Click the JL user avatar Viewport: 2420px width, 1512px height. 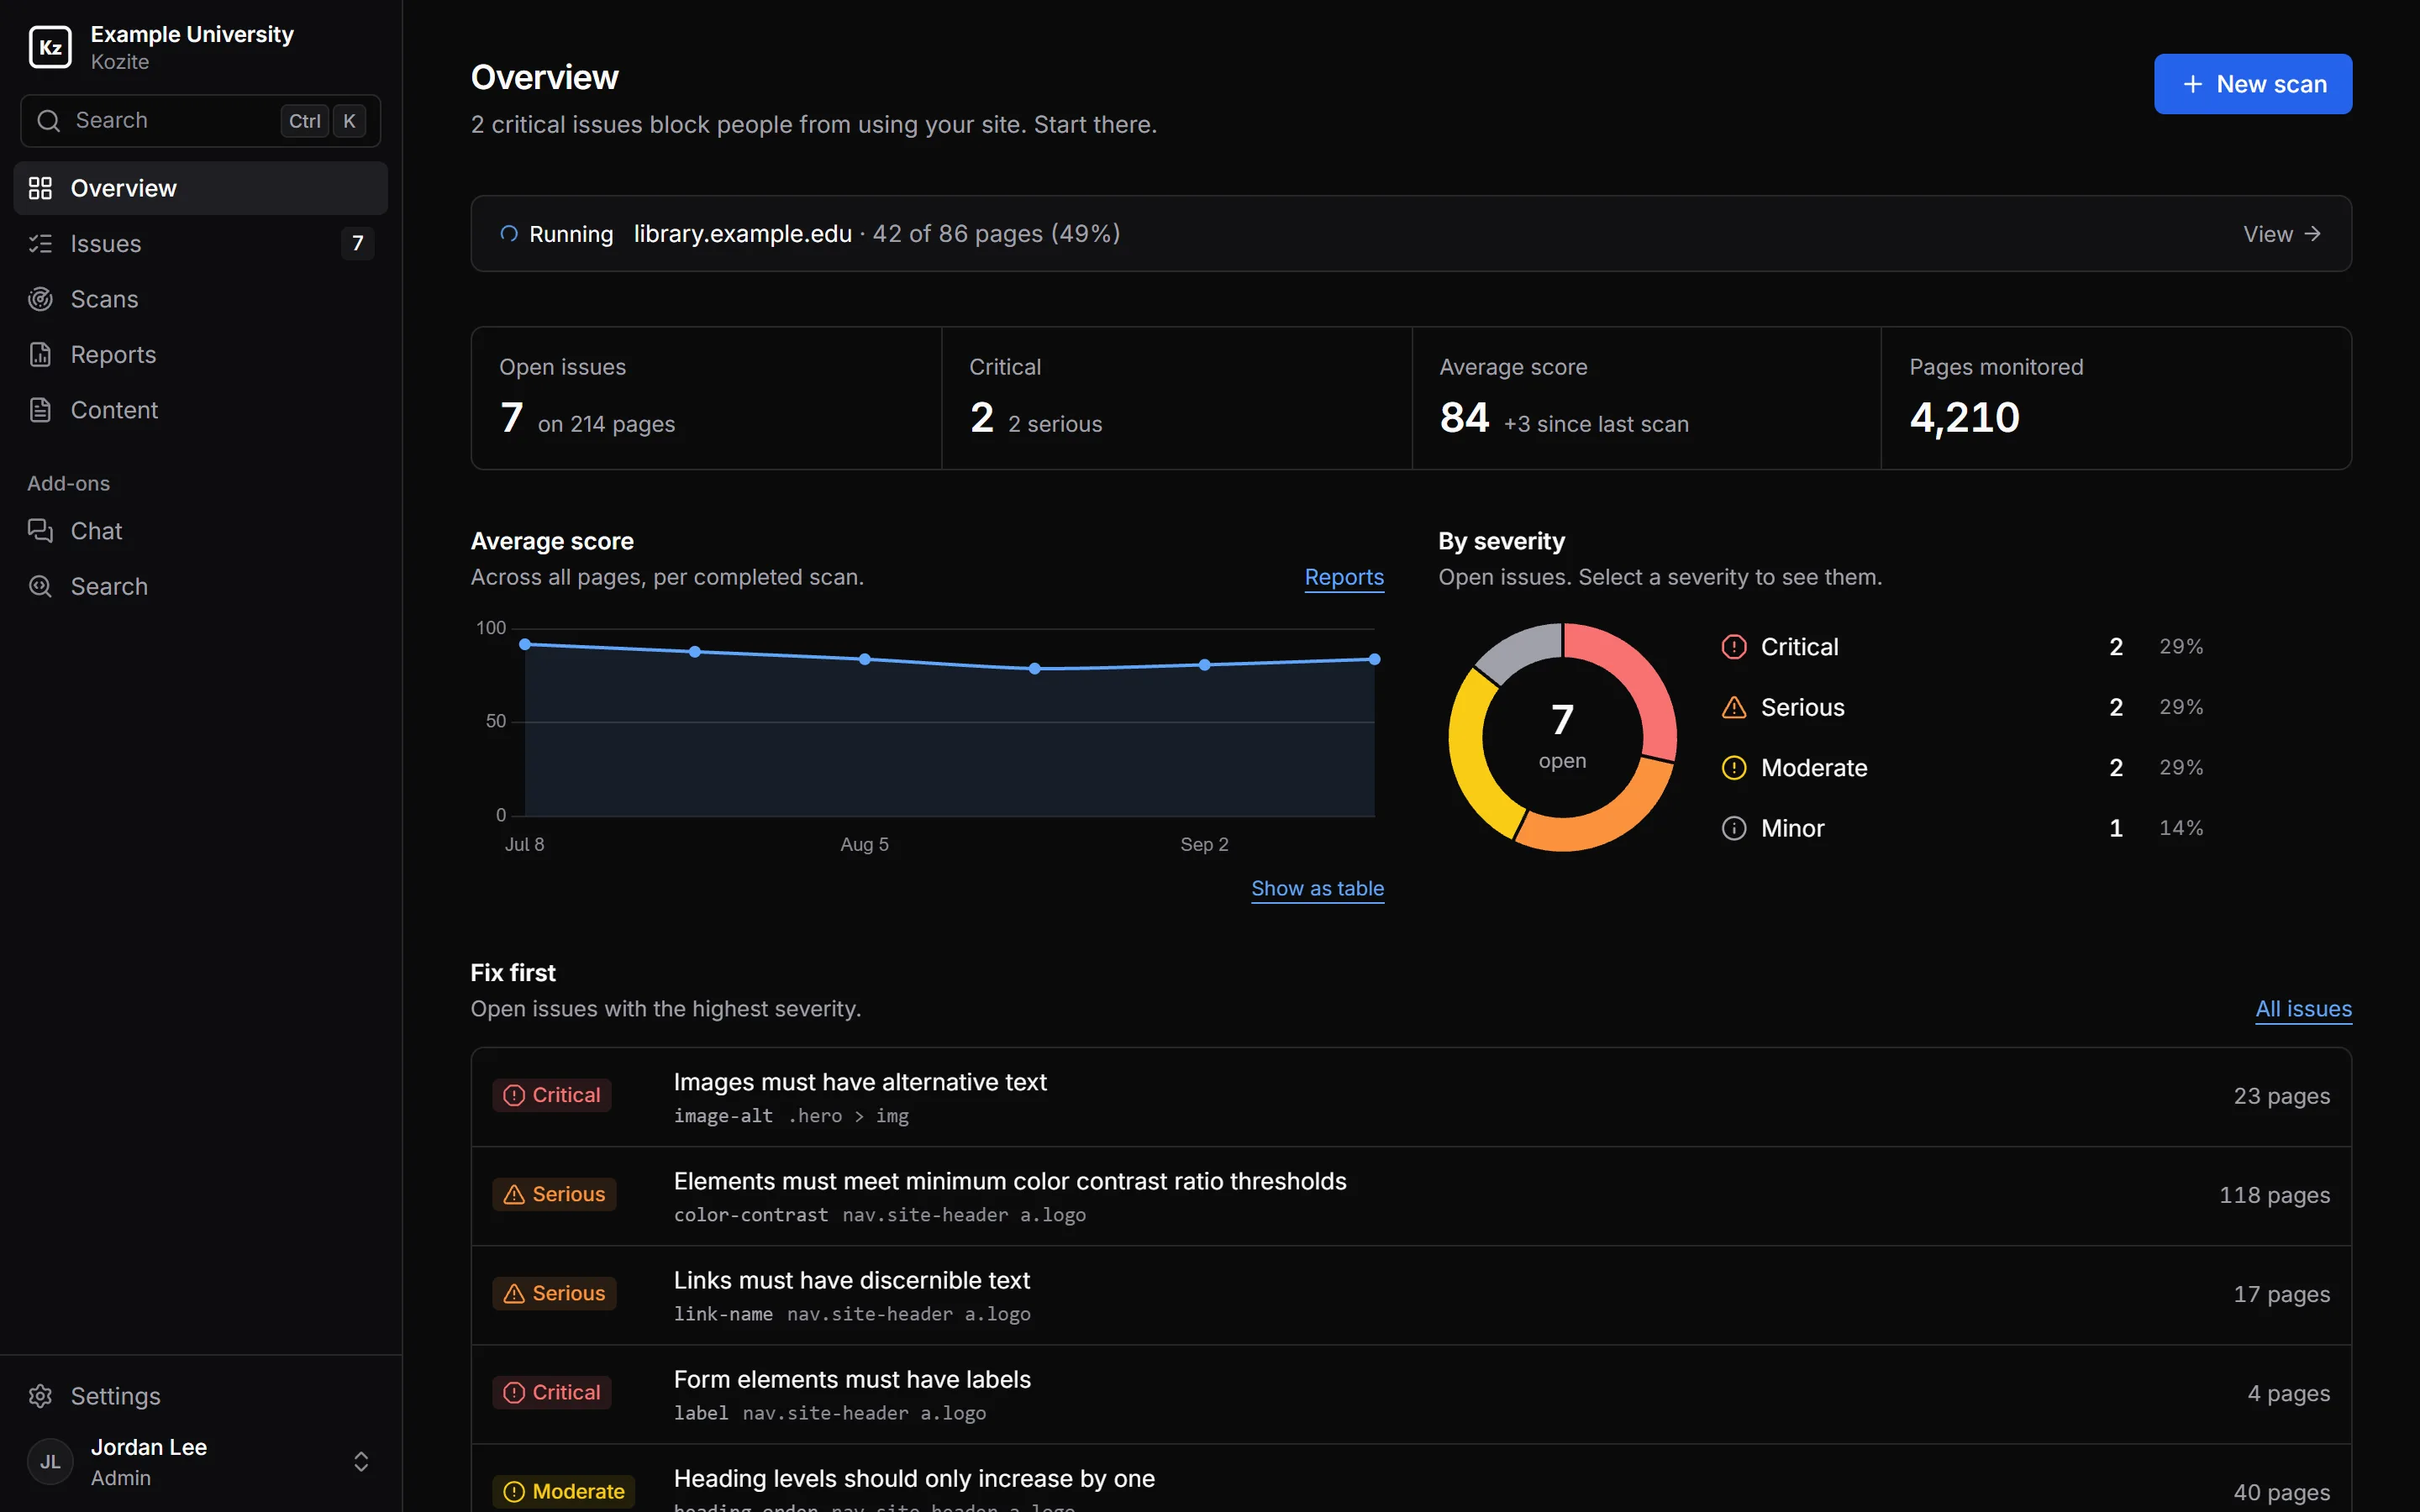[50, 1462]
